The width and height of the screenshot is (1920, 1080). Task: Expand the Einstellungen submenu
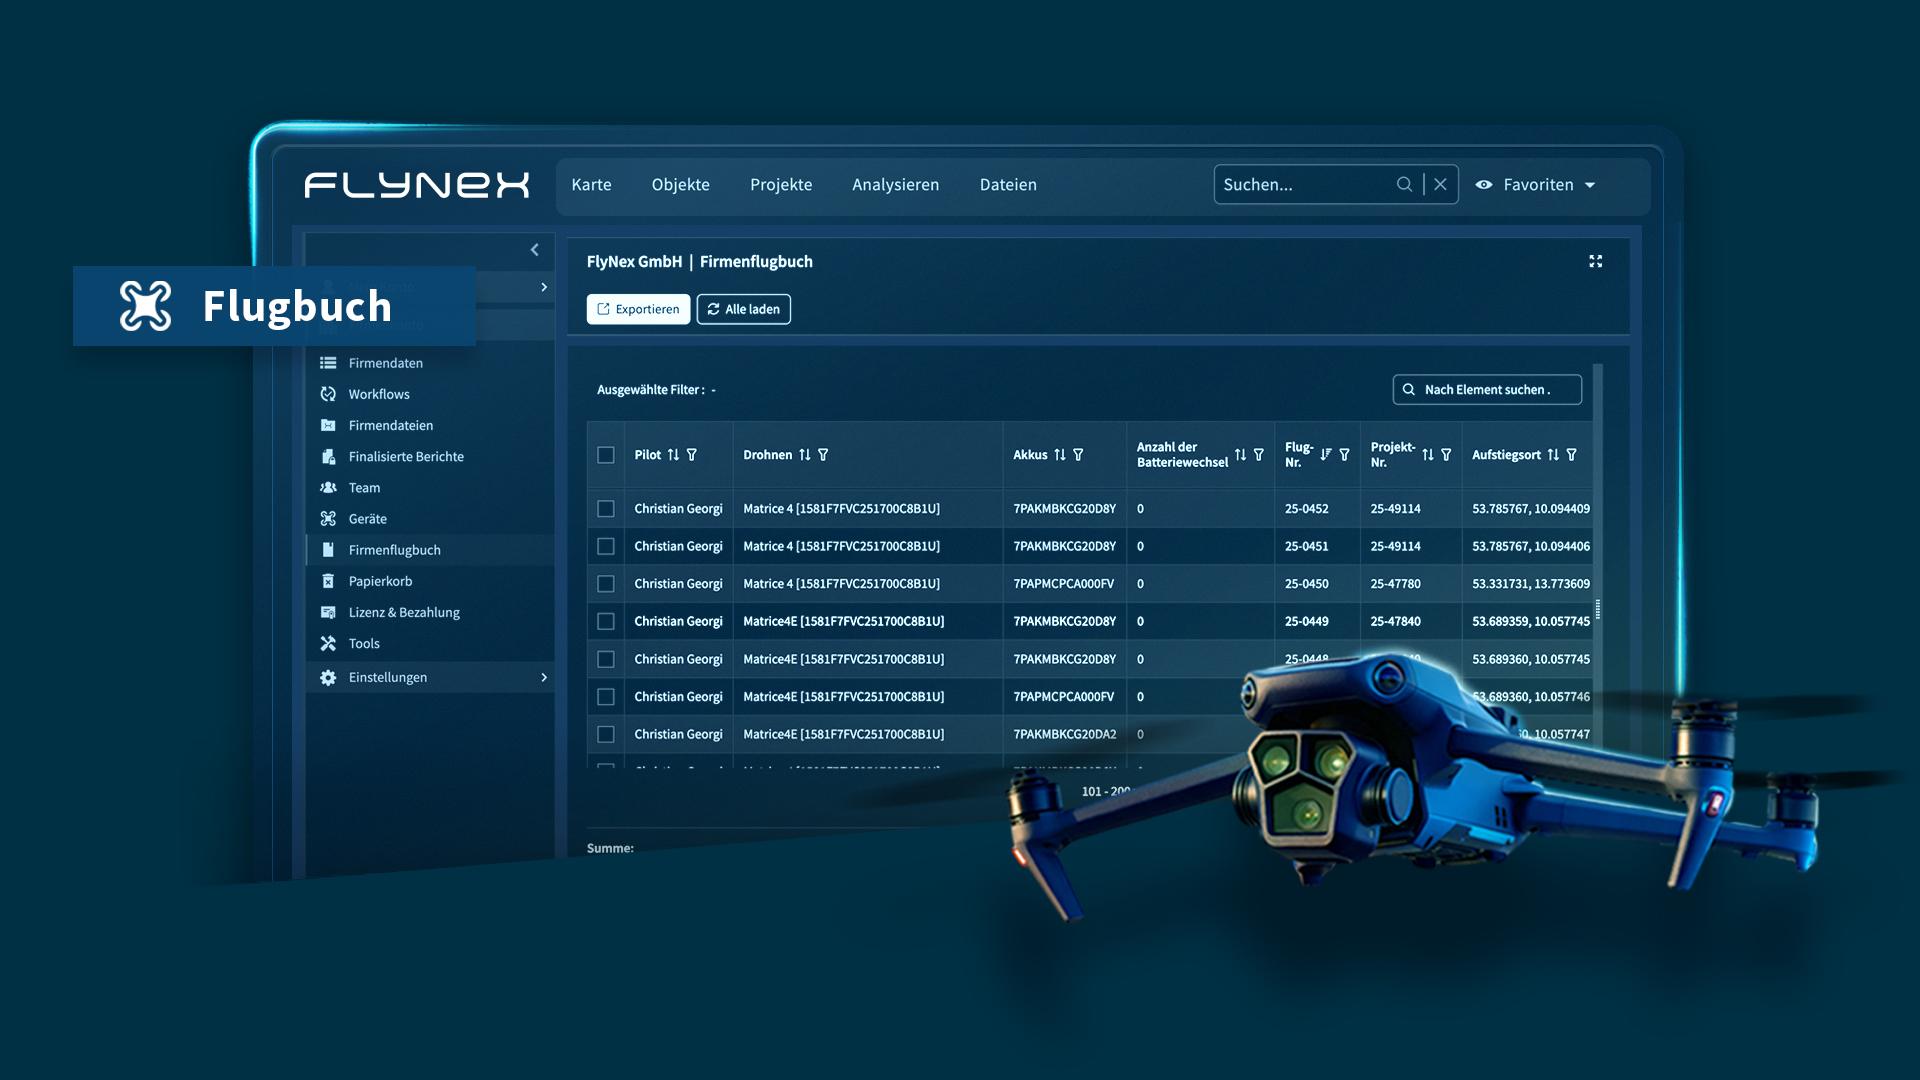tap(544, 677)
